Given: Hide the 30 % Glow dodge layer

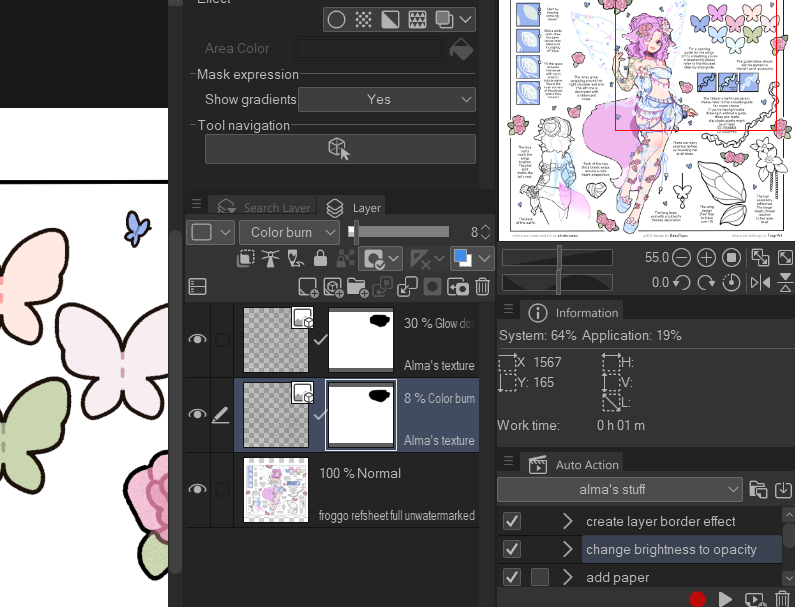Looking at the screenshot, I should coord(197,339).
